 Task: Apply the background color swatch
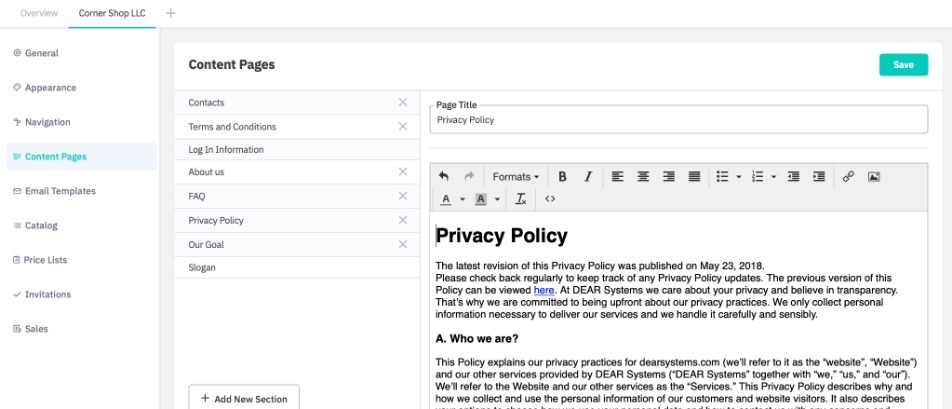coord(481,199)
